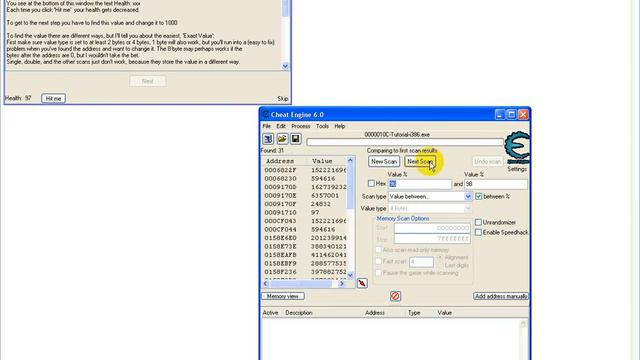640x360 pixels.
Task: Click scroll down arrow of tutorial text
Action: 285,66
